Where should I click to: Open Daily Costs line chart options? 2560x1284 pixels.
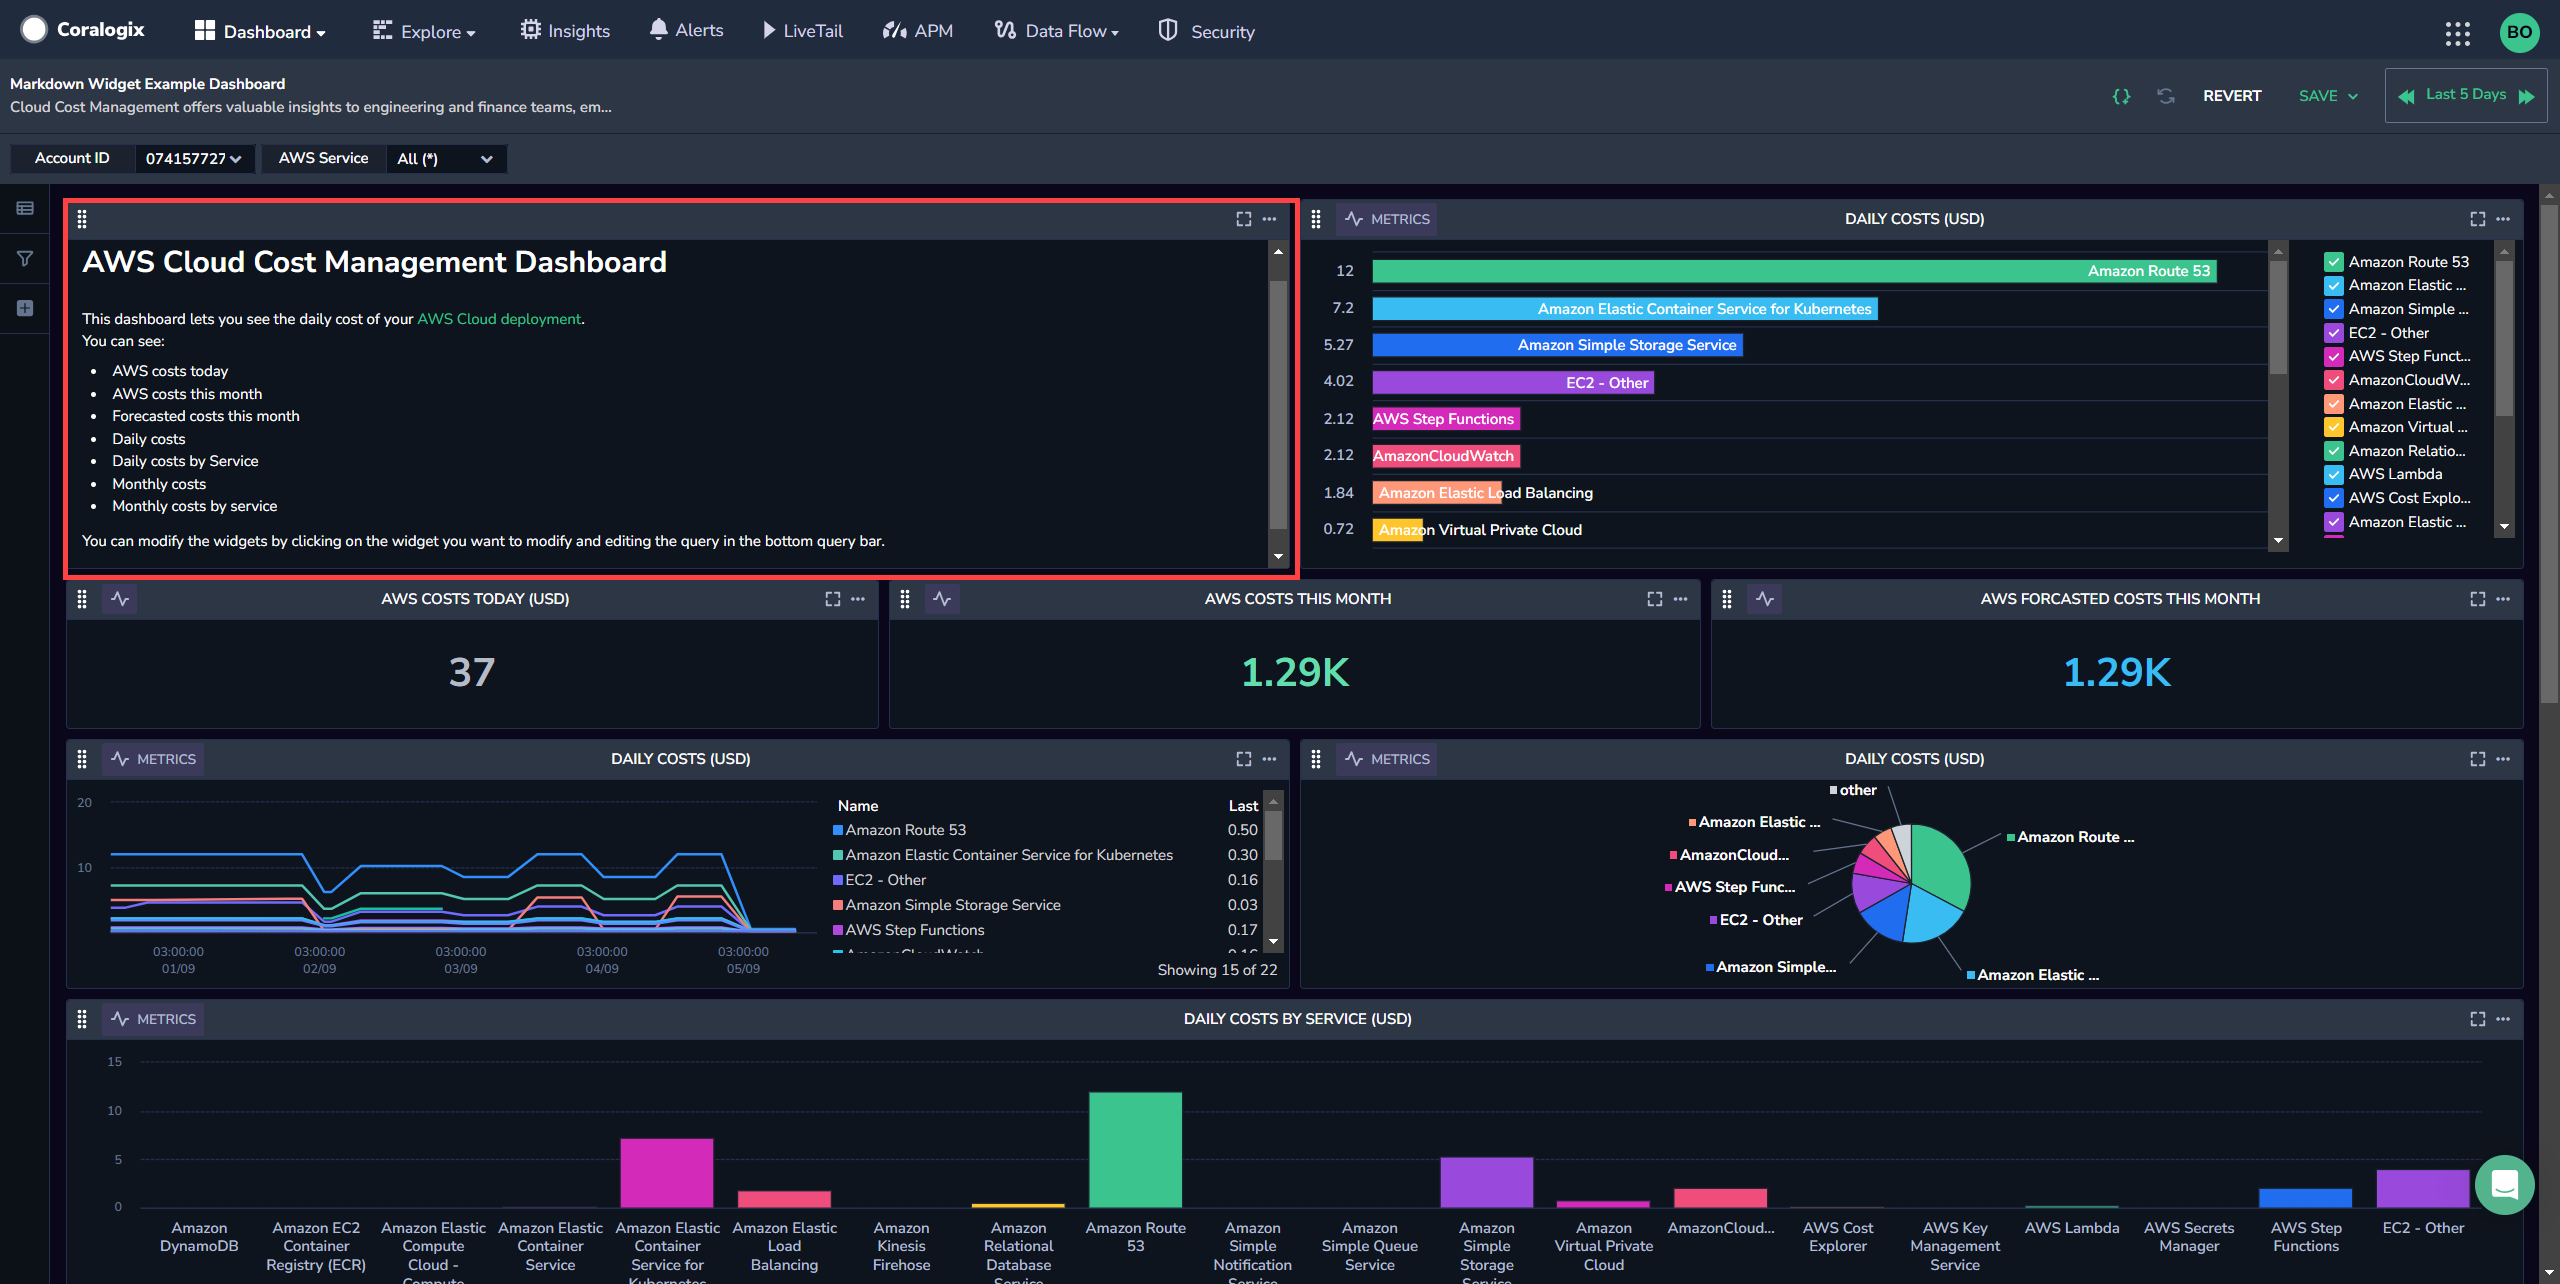[x=1269, y=759]
